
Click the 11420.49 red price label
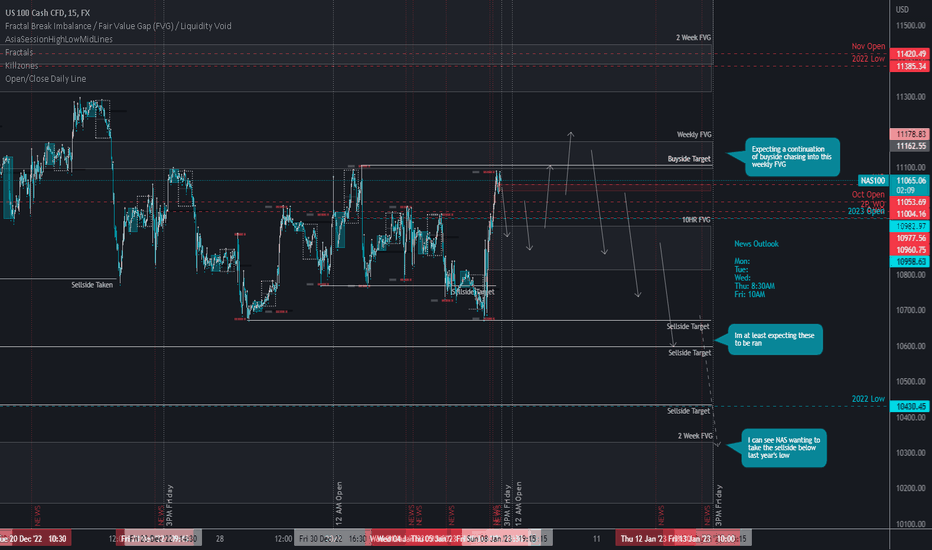[911, 54]
